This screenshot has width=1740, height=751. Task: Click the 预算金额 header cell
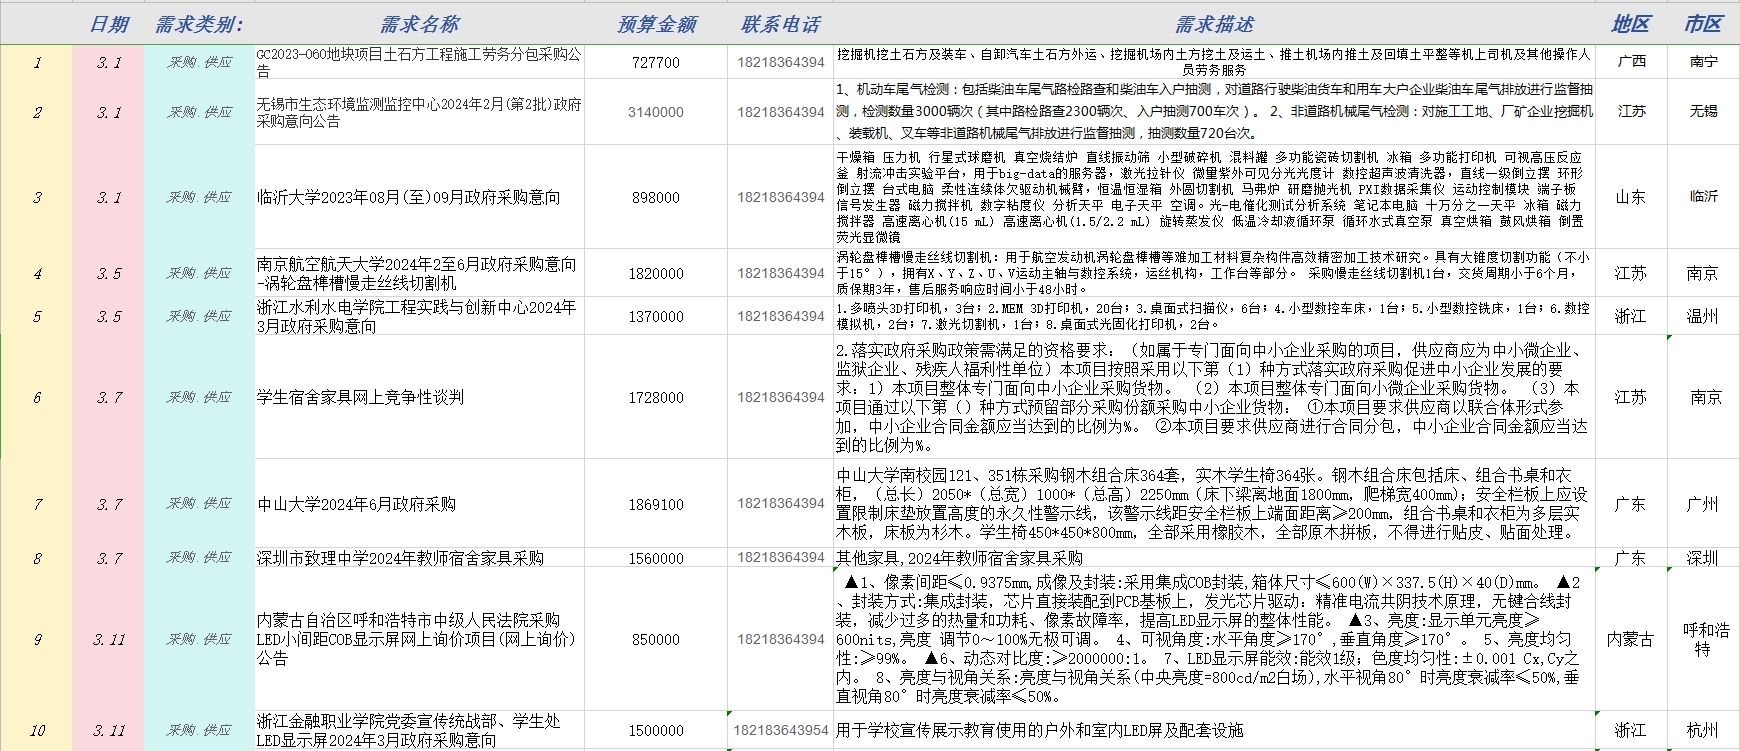(656, 24)
